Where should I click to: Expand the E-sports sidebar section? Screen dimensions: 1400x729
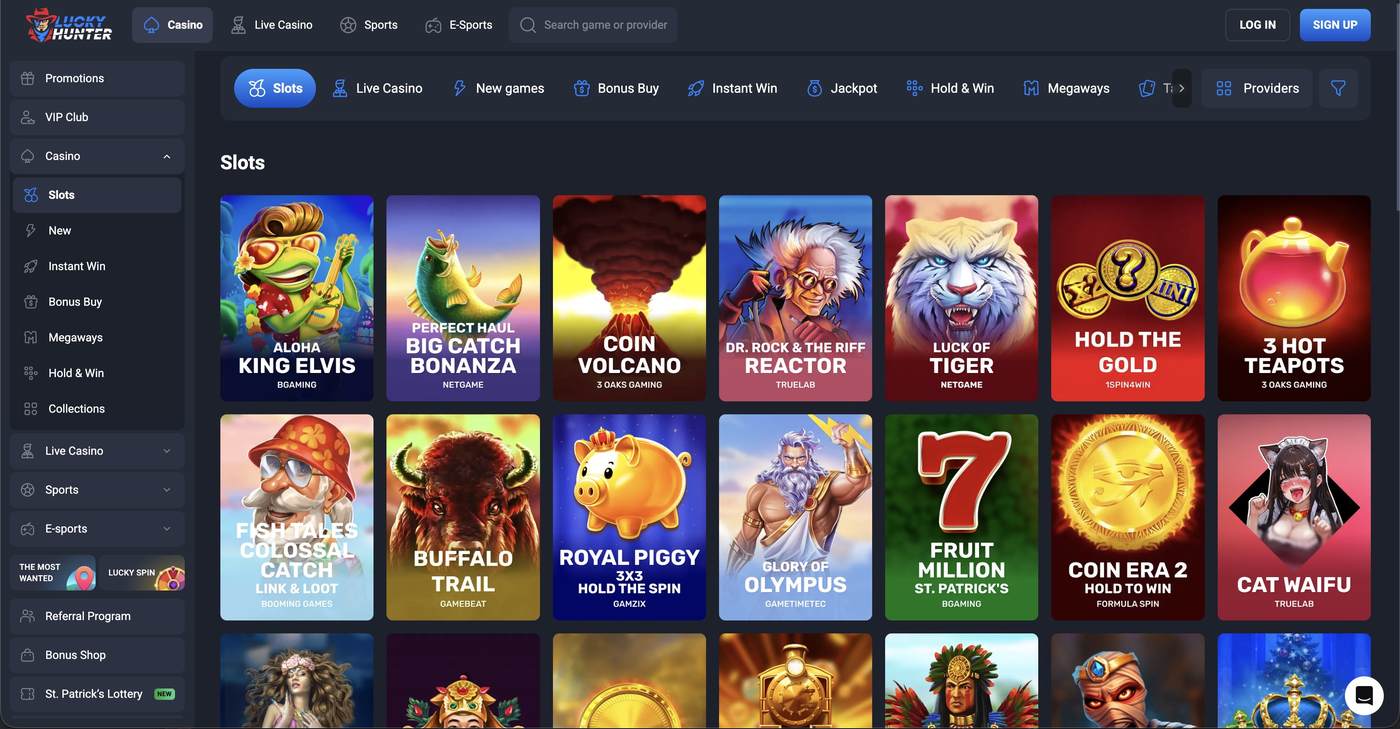point(167,529)
